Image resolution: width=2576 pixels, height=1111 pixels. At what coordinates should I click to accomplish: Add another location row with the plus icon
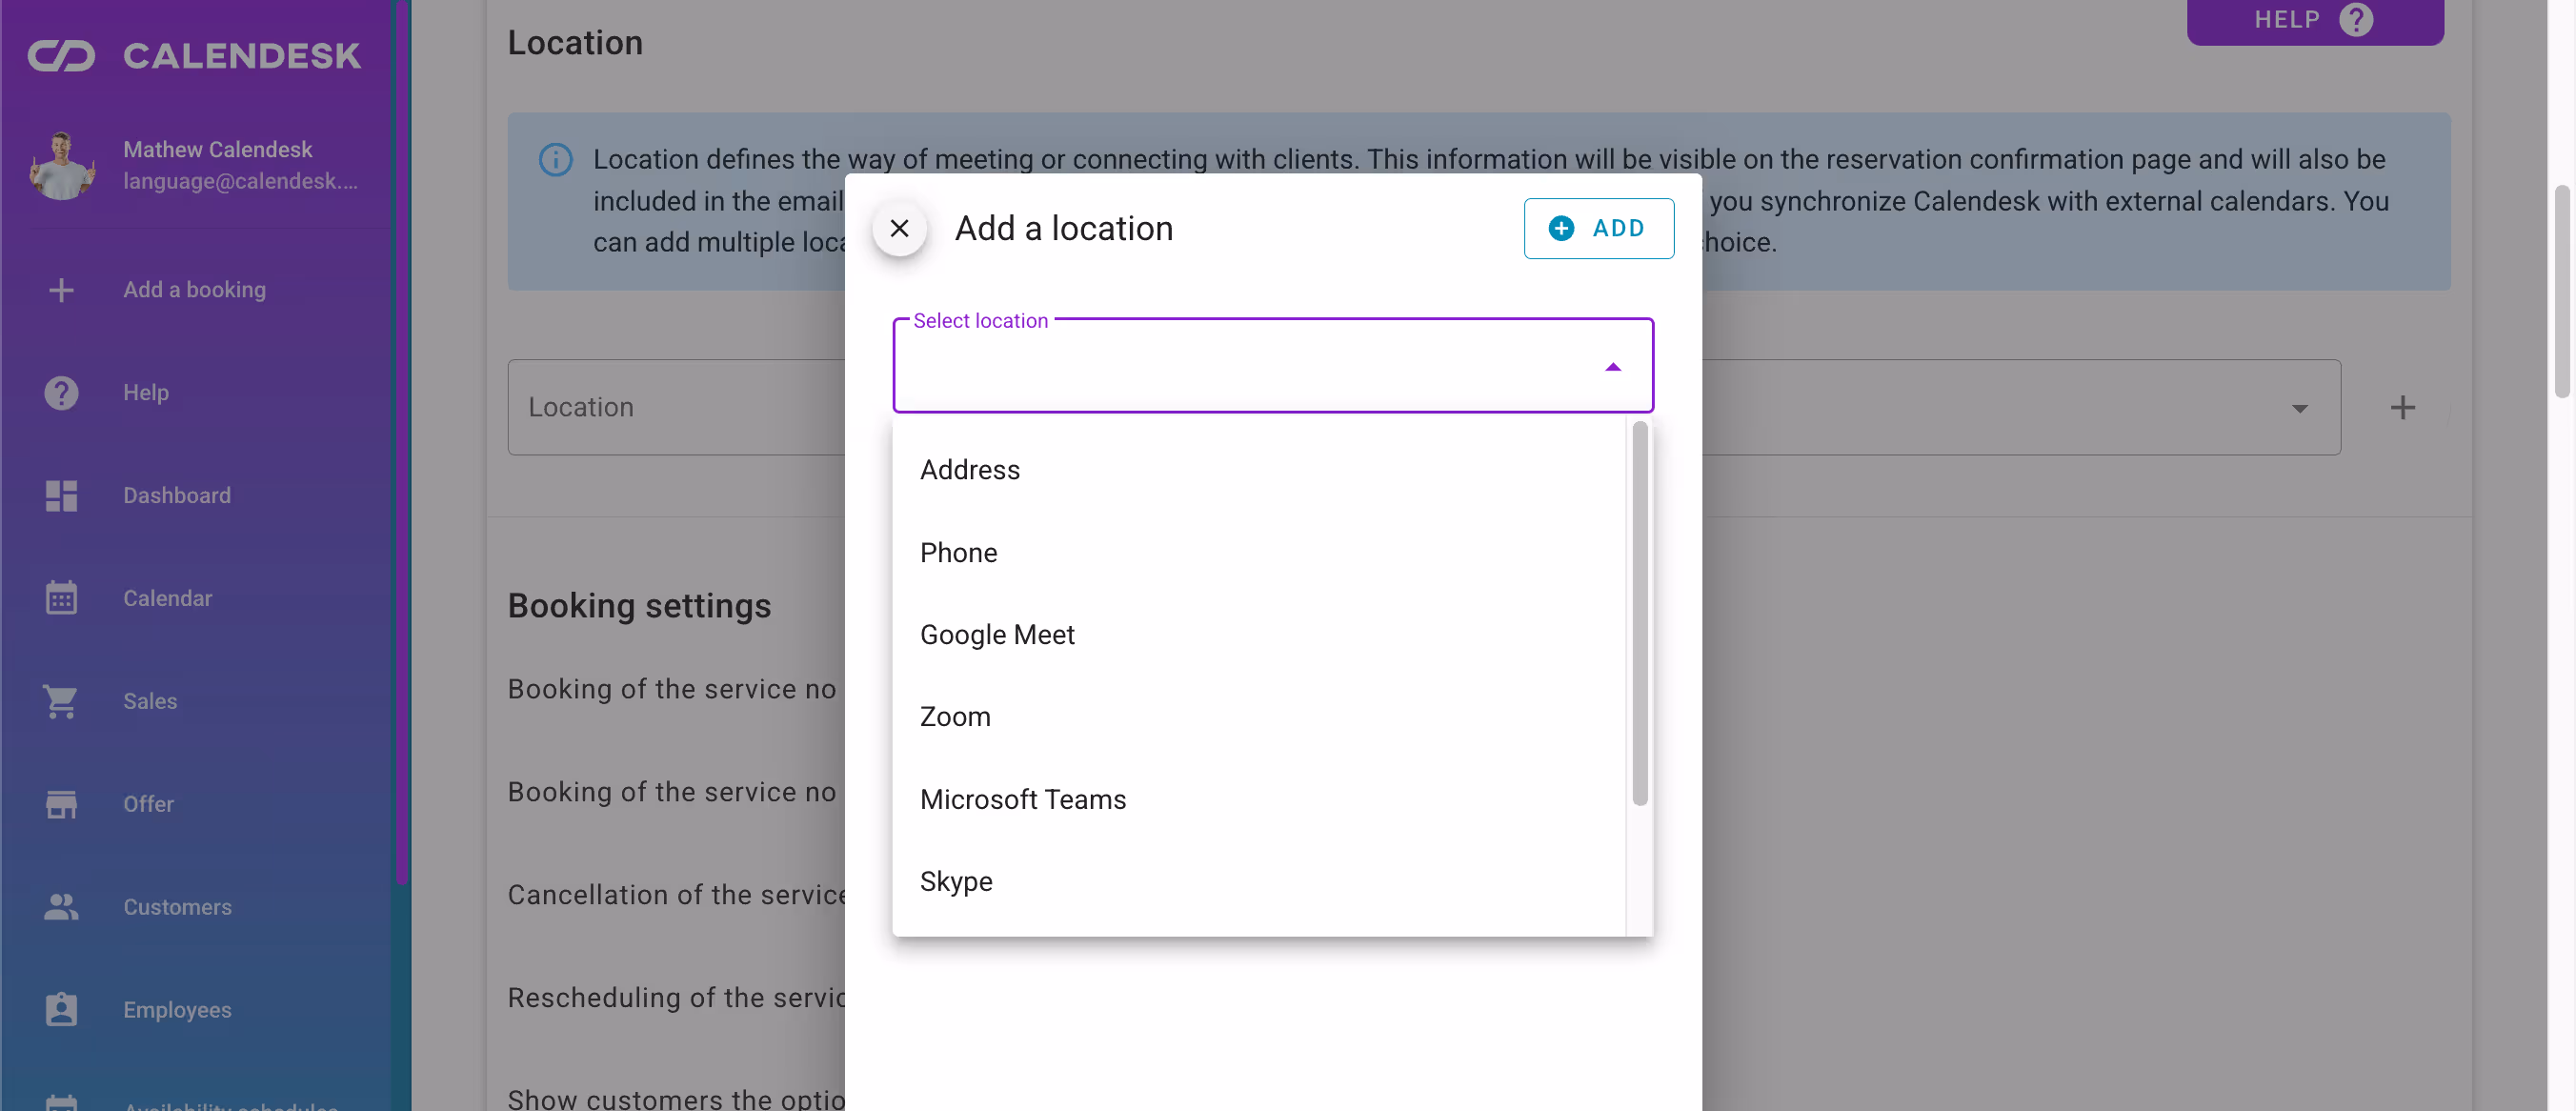point(2404,407)
